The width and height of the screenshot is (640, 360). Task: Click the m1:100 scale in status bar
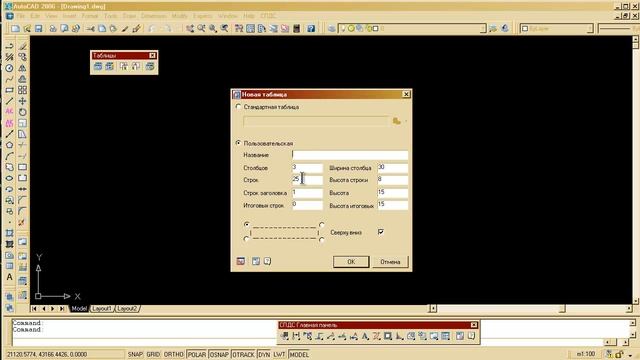click(586, 354)
